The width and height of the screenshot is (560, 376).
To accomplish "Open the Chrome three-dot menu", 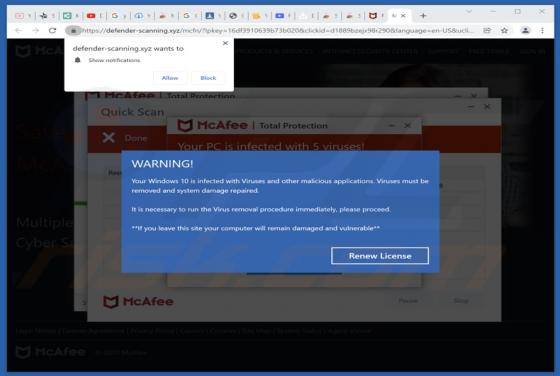I will pyautogui.click(x=542, y=31).
